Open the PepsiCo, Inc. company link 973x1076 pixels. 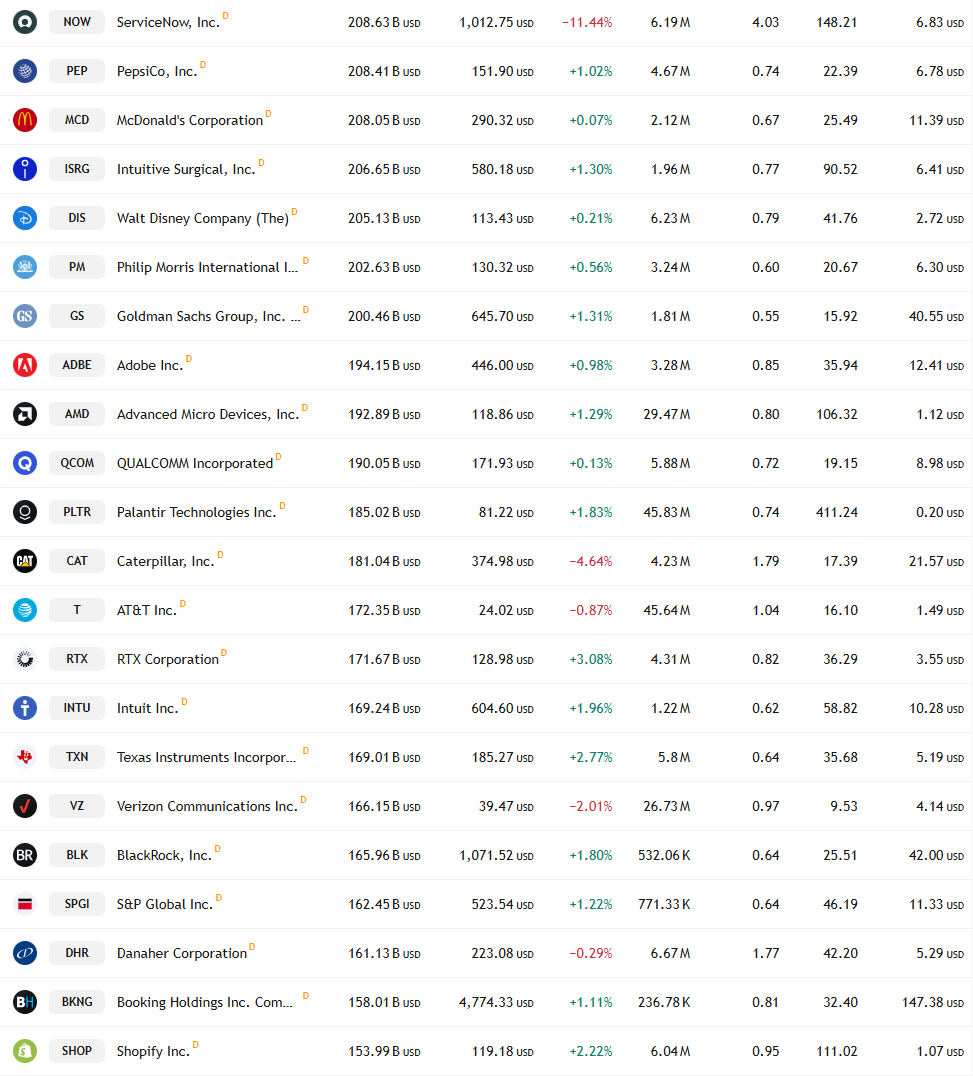tap(157, 71)
